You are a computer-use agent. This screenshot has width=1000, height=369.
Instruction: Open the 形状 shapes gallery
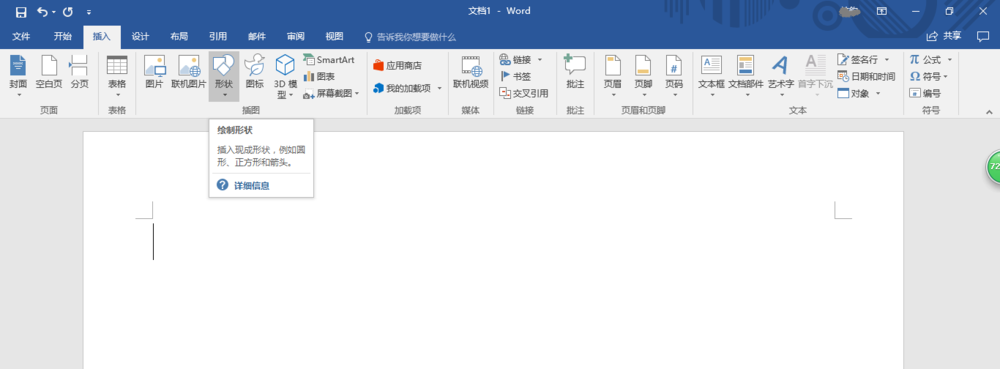224,76
